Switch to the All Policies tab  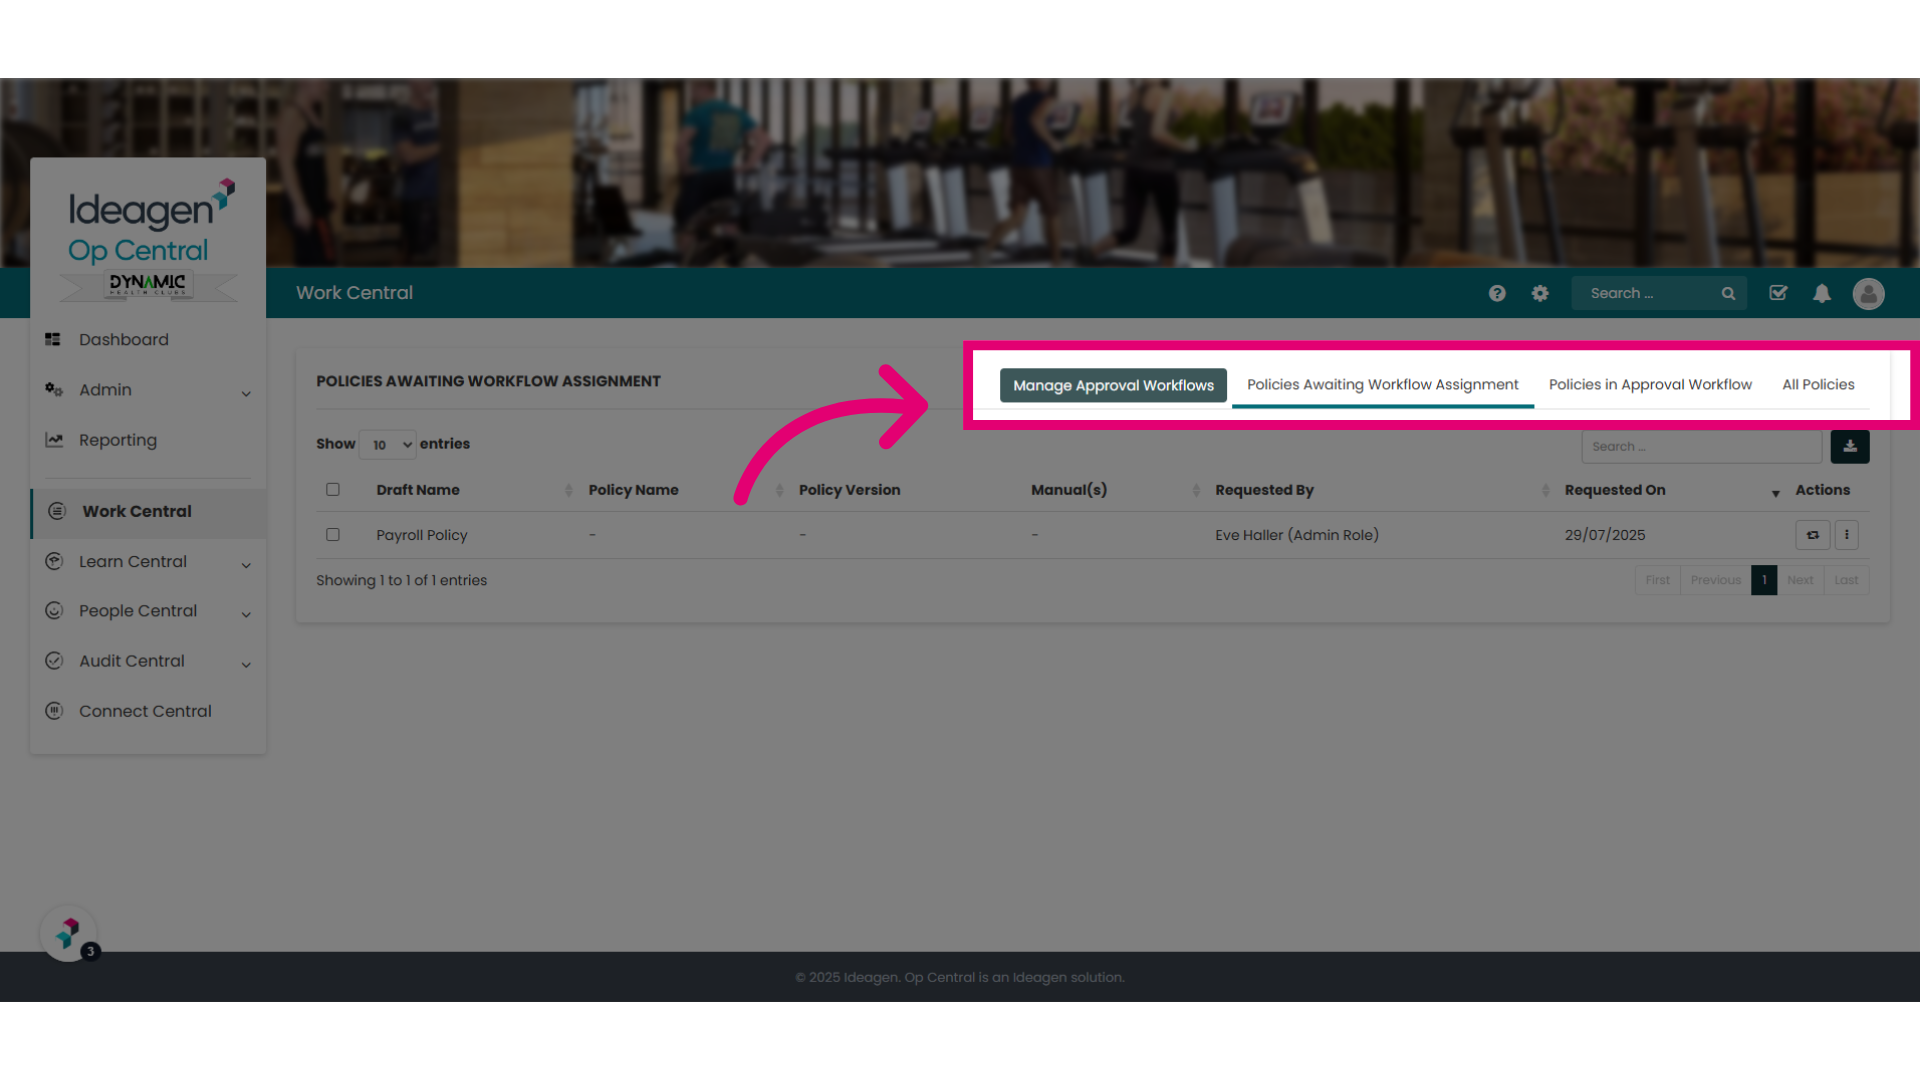tap(1818, 385)
